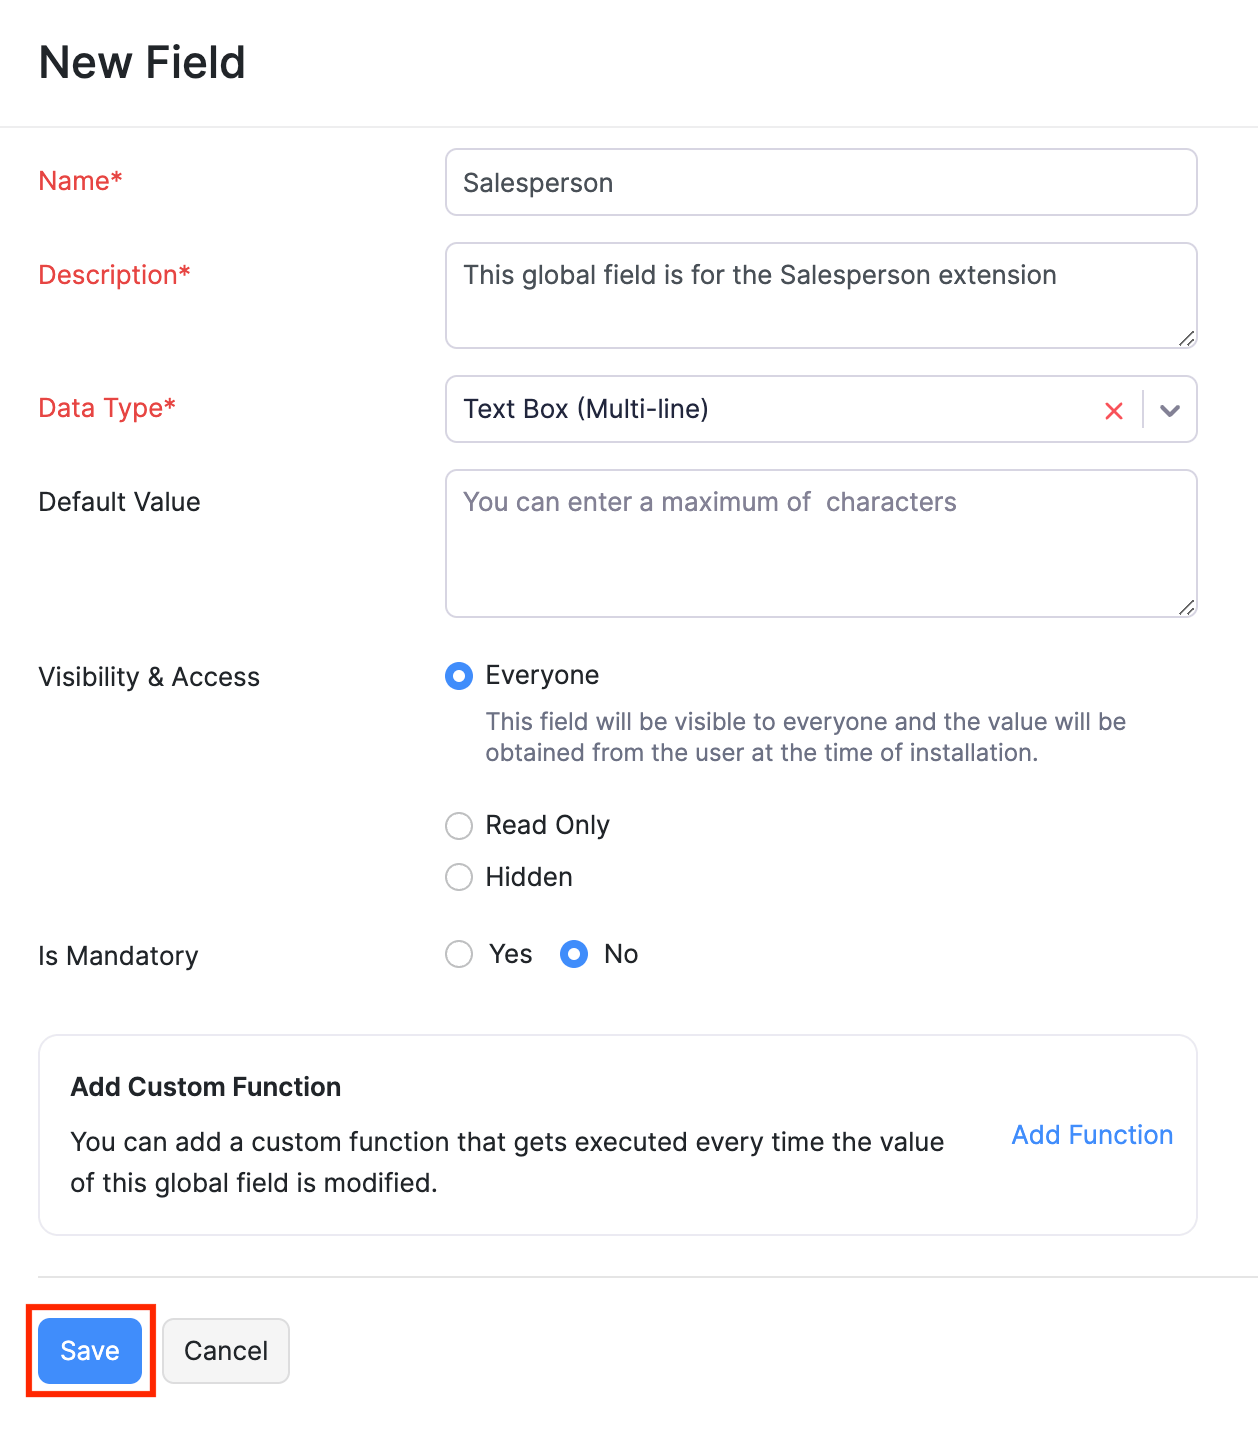The image size is (1258, 1452).
Task: Click the Save button
Action: coord(90,1351)
